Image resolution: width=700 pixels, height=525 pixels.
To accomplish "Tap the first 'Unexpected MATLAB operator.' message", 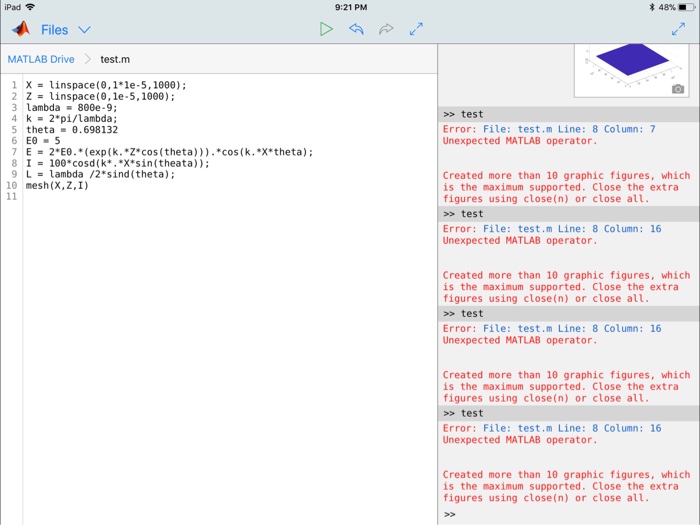I will pos(520,141).
